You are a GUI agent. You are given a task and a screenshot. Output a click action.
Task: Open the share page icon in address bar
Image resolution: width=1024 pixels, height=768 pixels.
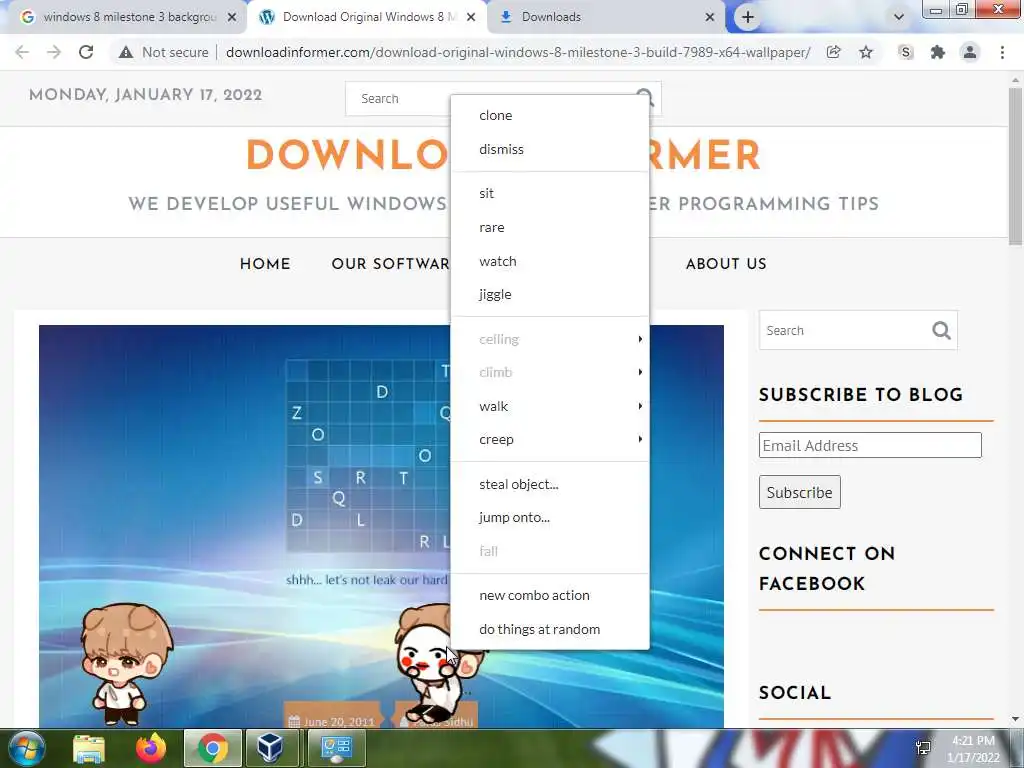[x=833, y=52]
